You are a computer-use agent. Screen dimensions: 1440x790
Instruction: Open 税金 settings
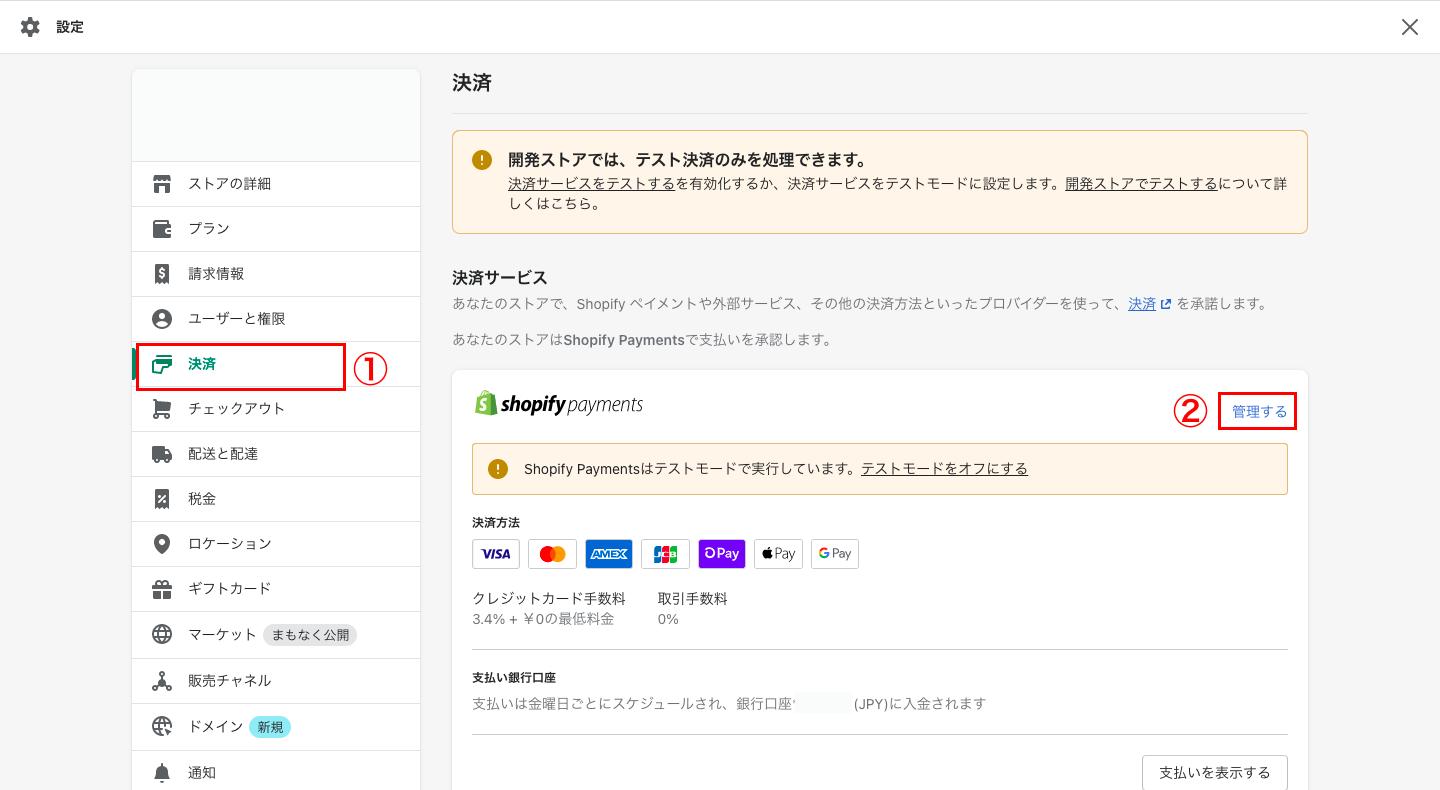(276, 499)
